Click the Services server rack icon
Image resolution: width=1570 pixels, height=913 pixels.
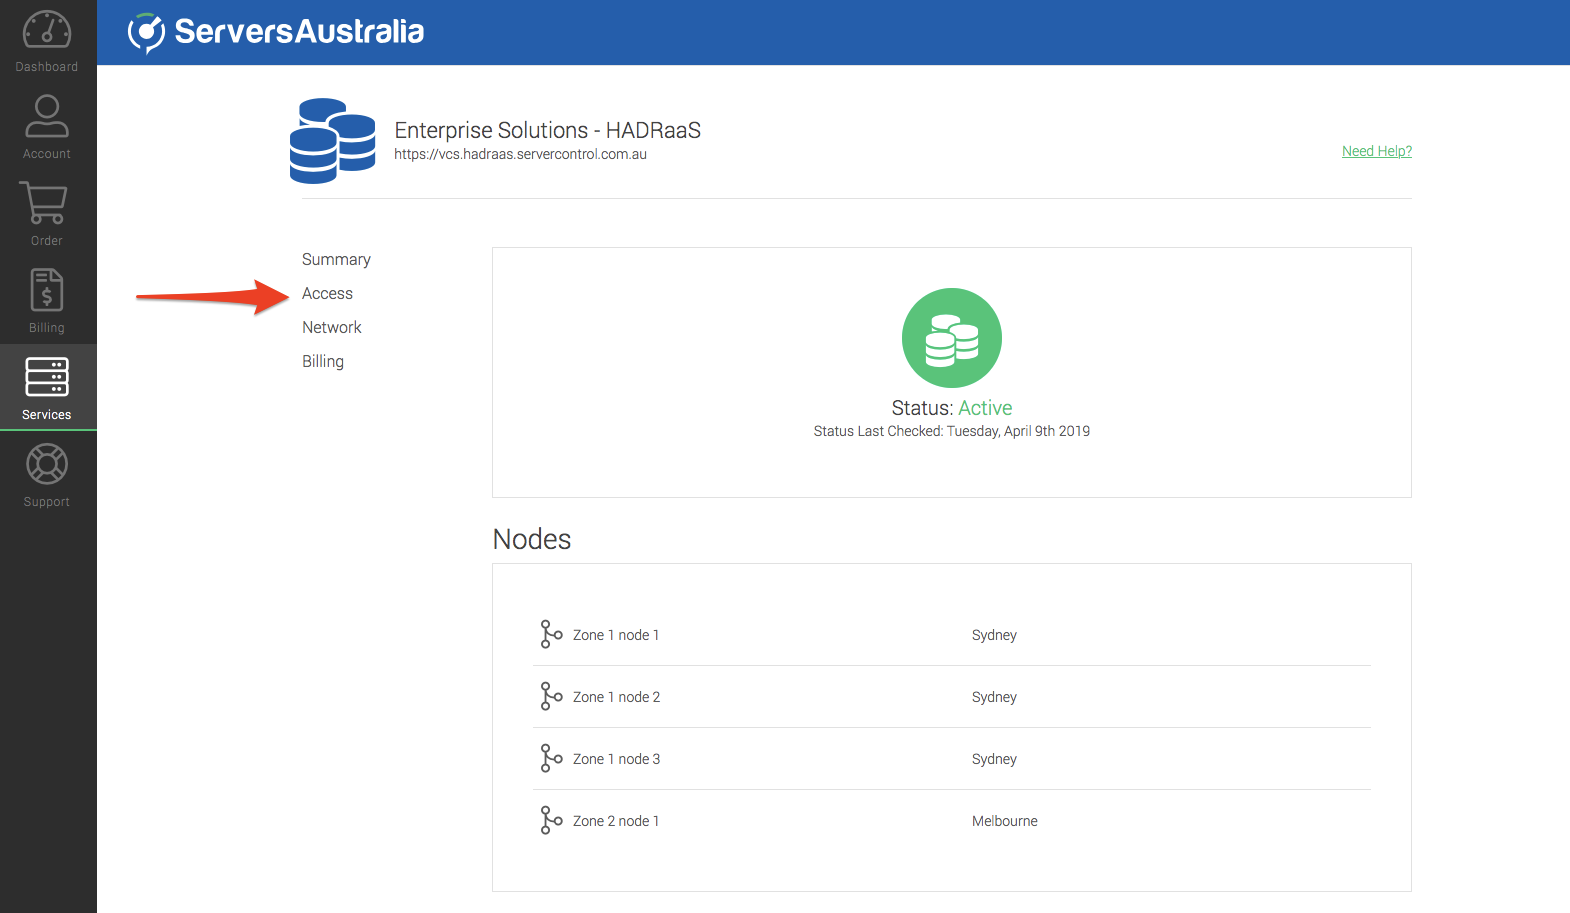point(47,377)
